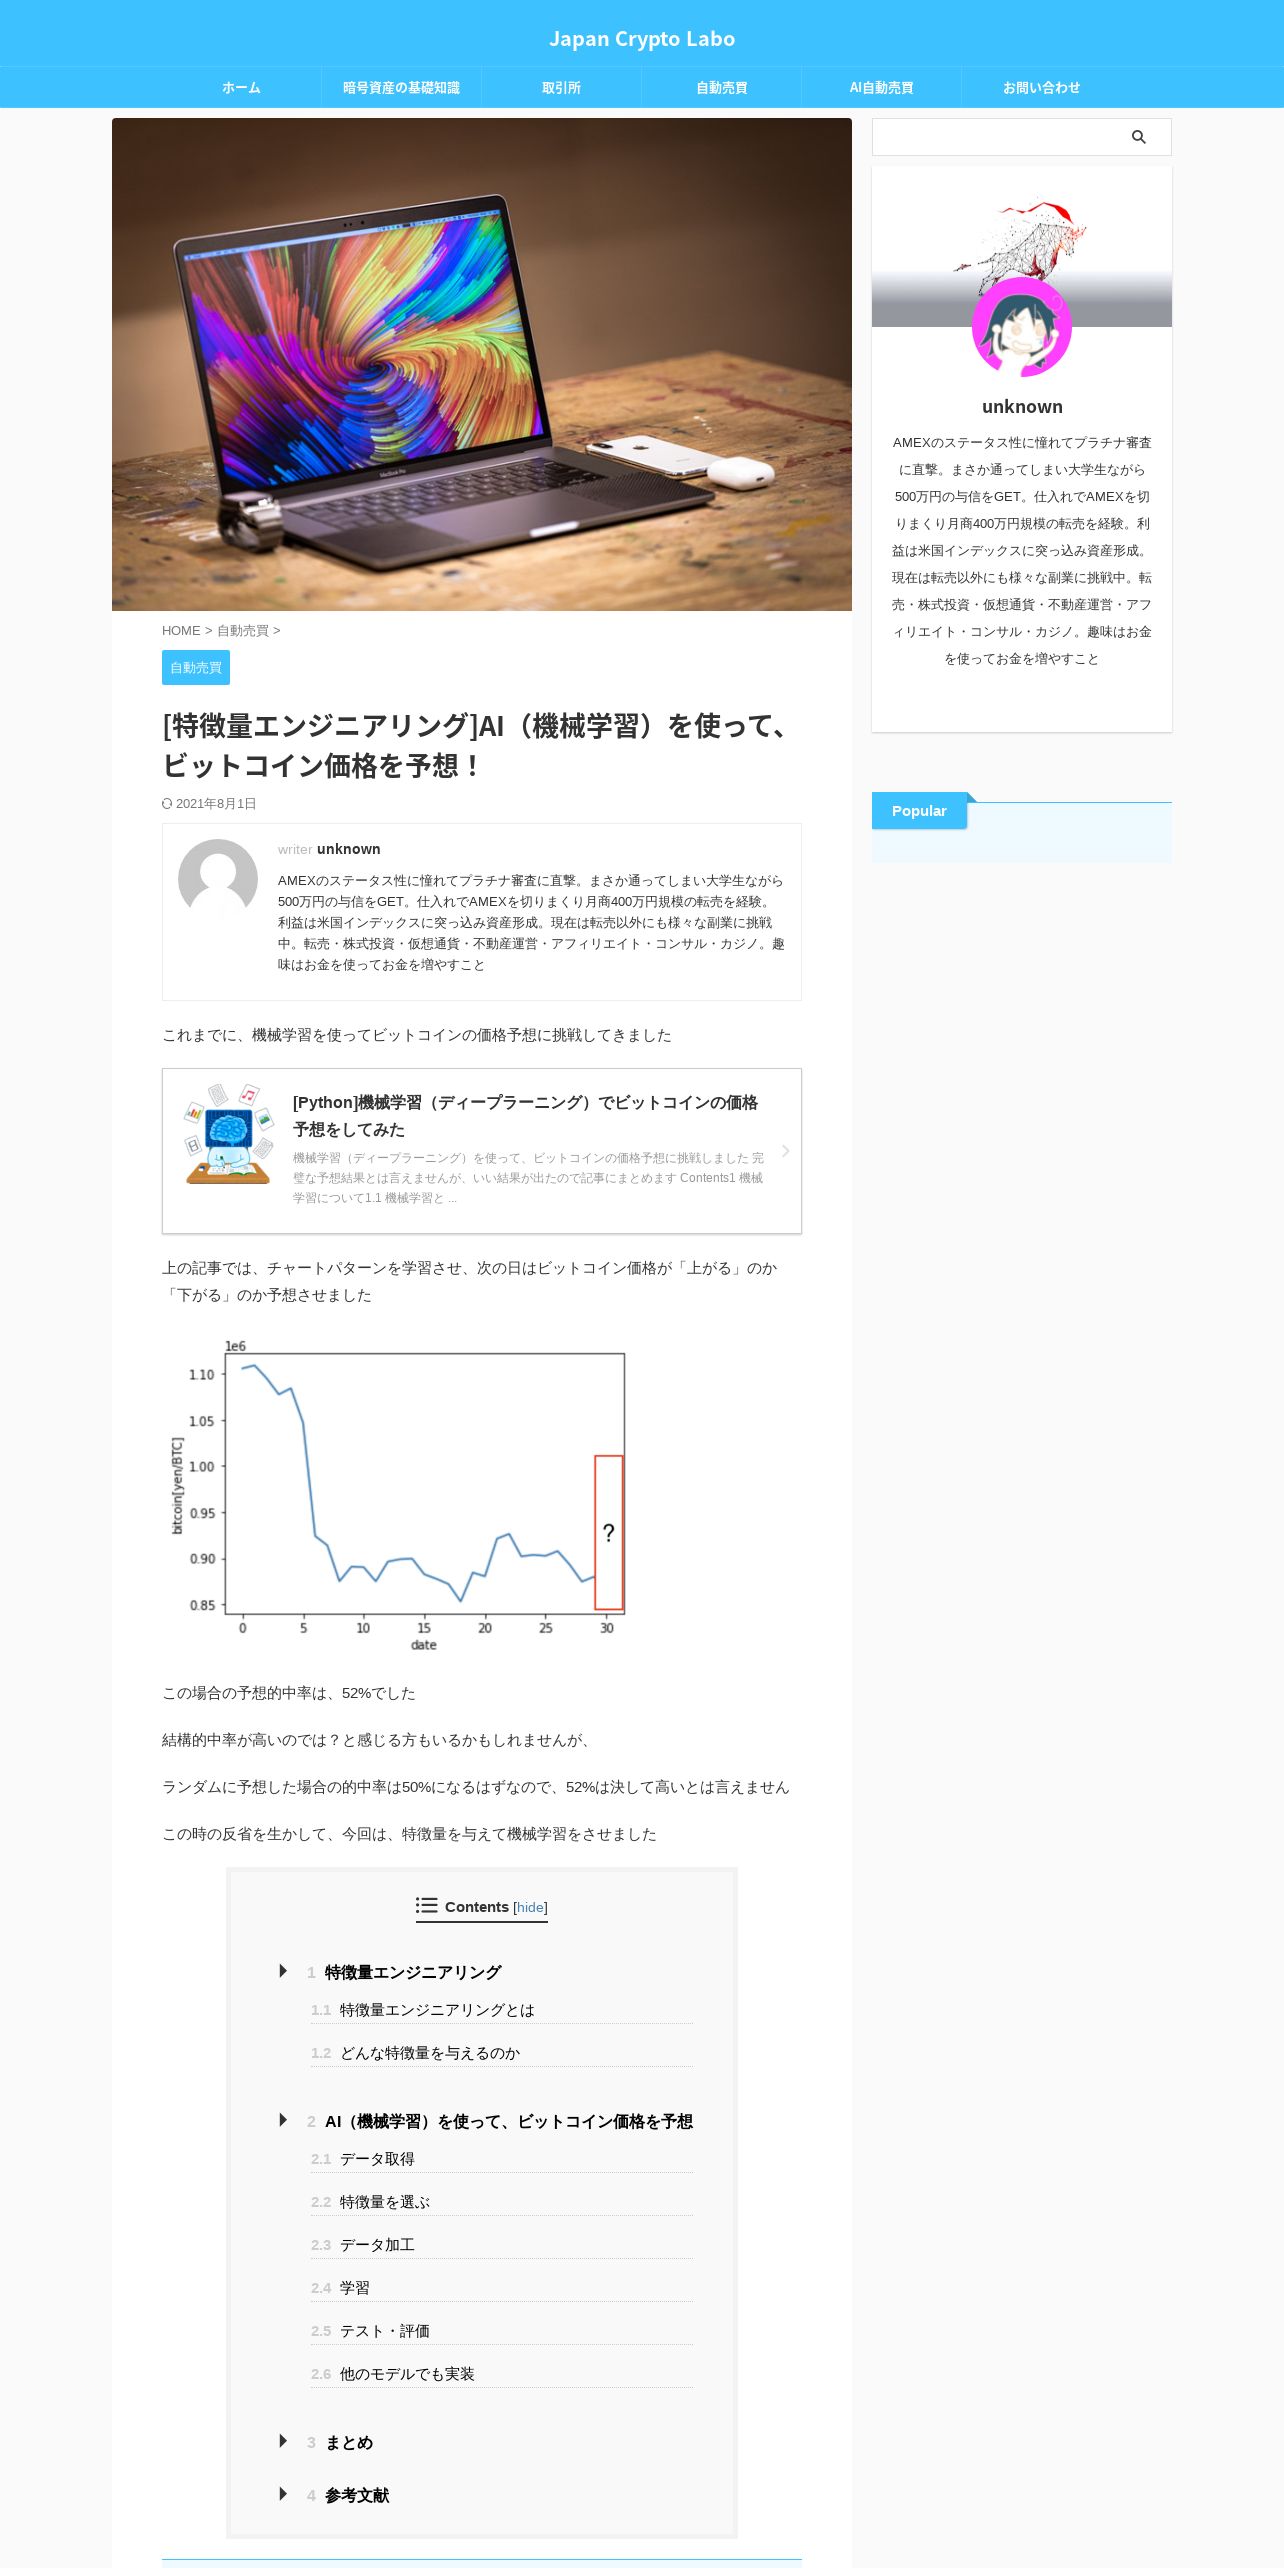1284x2568 pixels.
Task: Open the 取引所 menu item
Action: pyautogui.click(x=561, y=88)
